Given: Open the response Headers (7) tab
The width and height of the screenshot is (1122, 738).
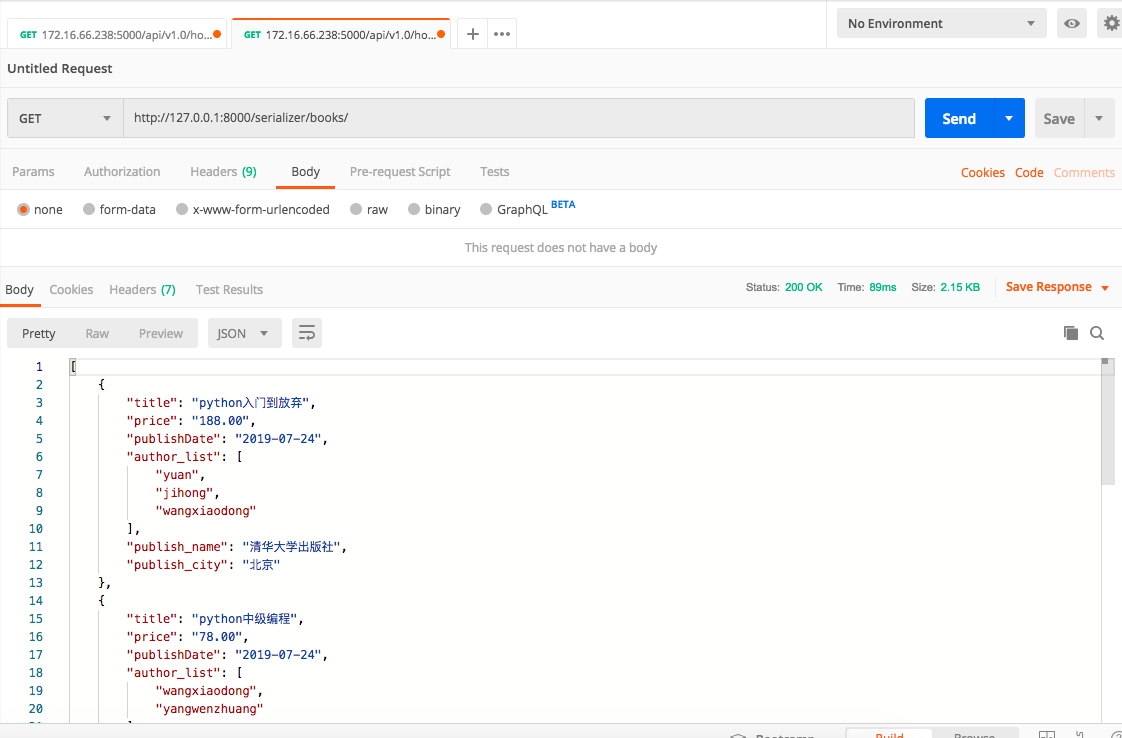Looking at the screenshot, I should (x=142, y=289).
